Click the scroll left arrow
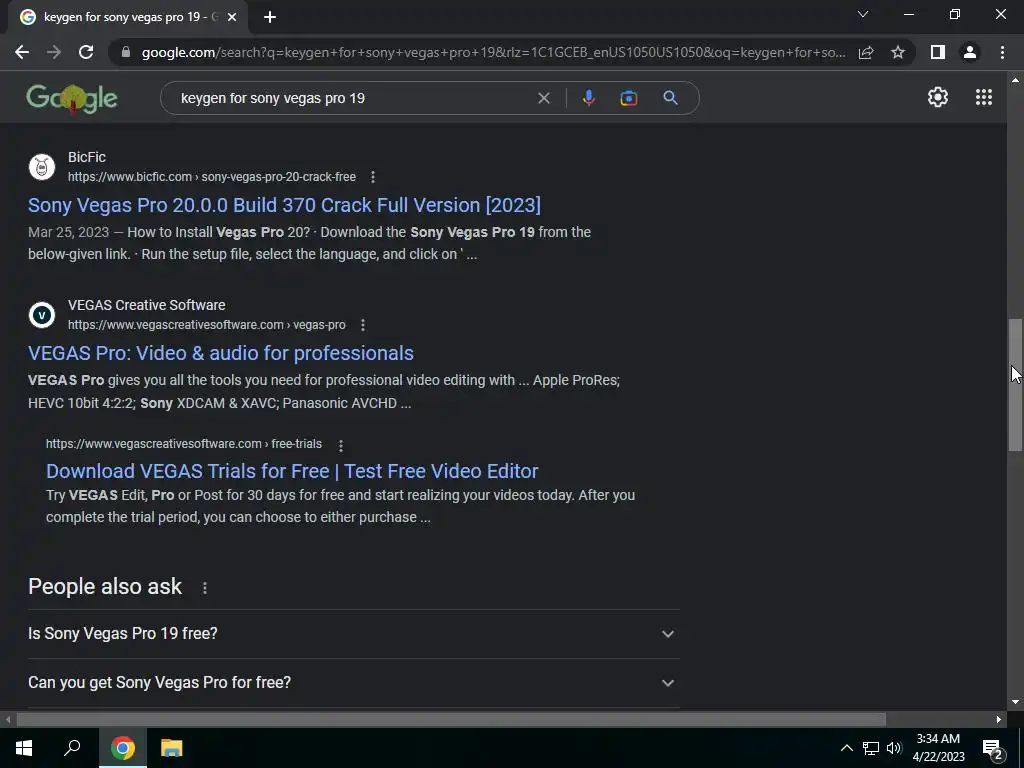The image size is (1024, 768). (x=8, y=720)
